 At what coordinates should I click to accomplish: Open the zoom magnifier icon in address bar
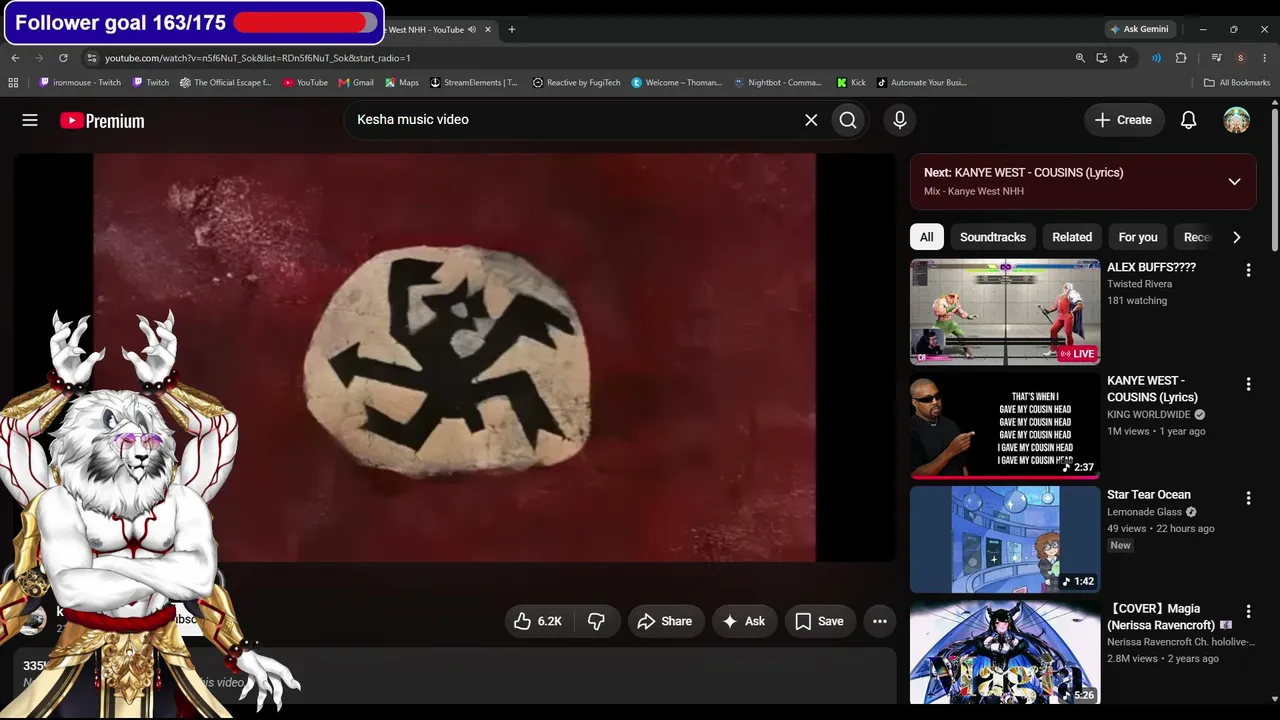pos(1080,58)
